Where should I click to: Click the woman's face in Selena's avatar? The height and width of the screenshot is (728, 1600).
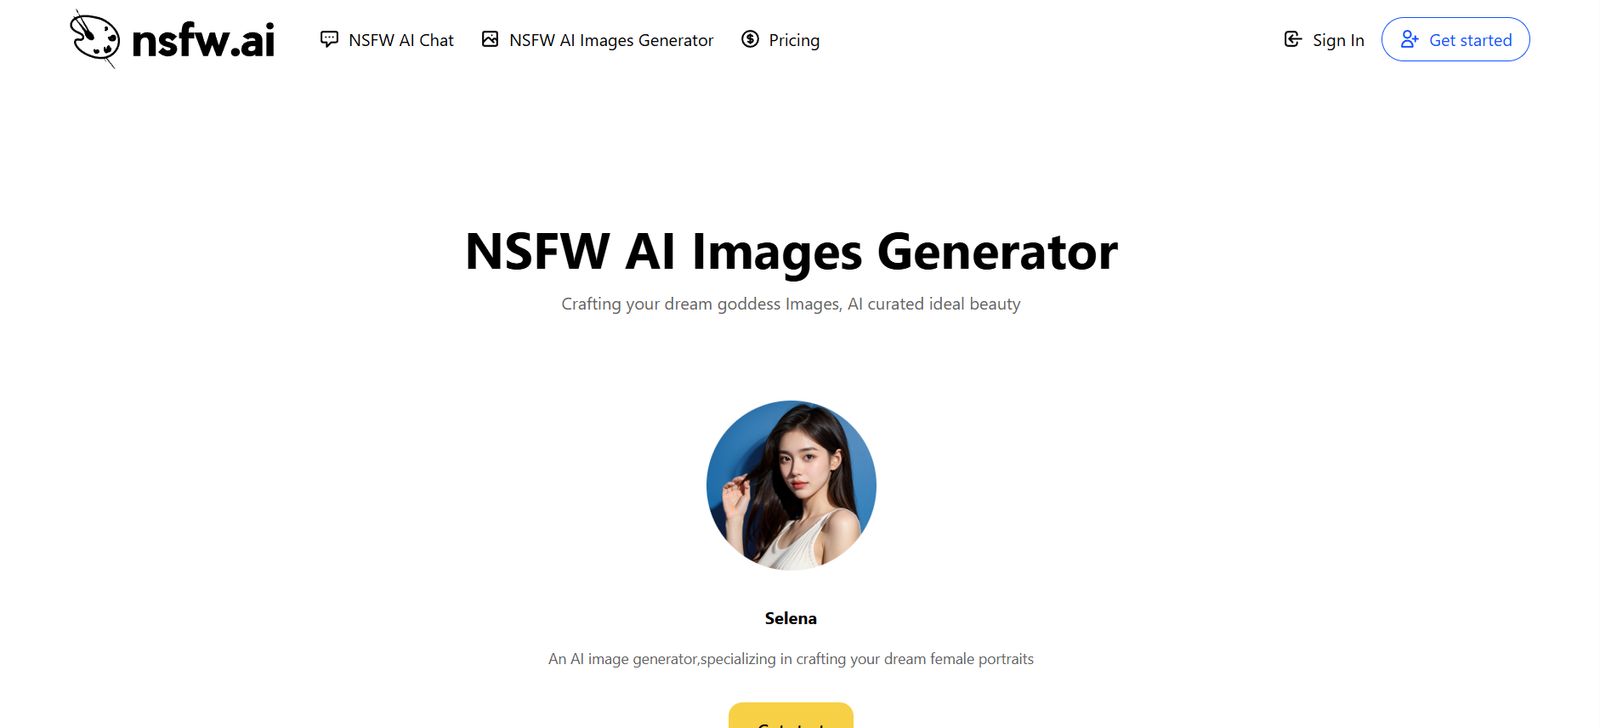point(802,467)
